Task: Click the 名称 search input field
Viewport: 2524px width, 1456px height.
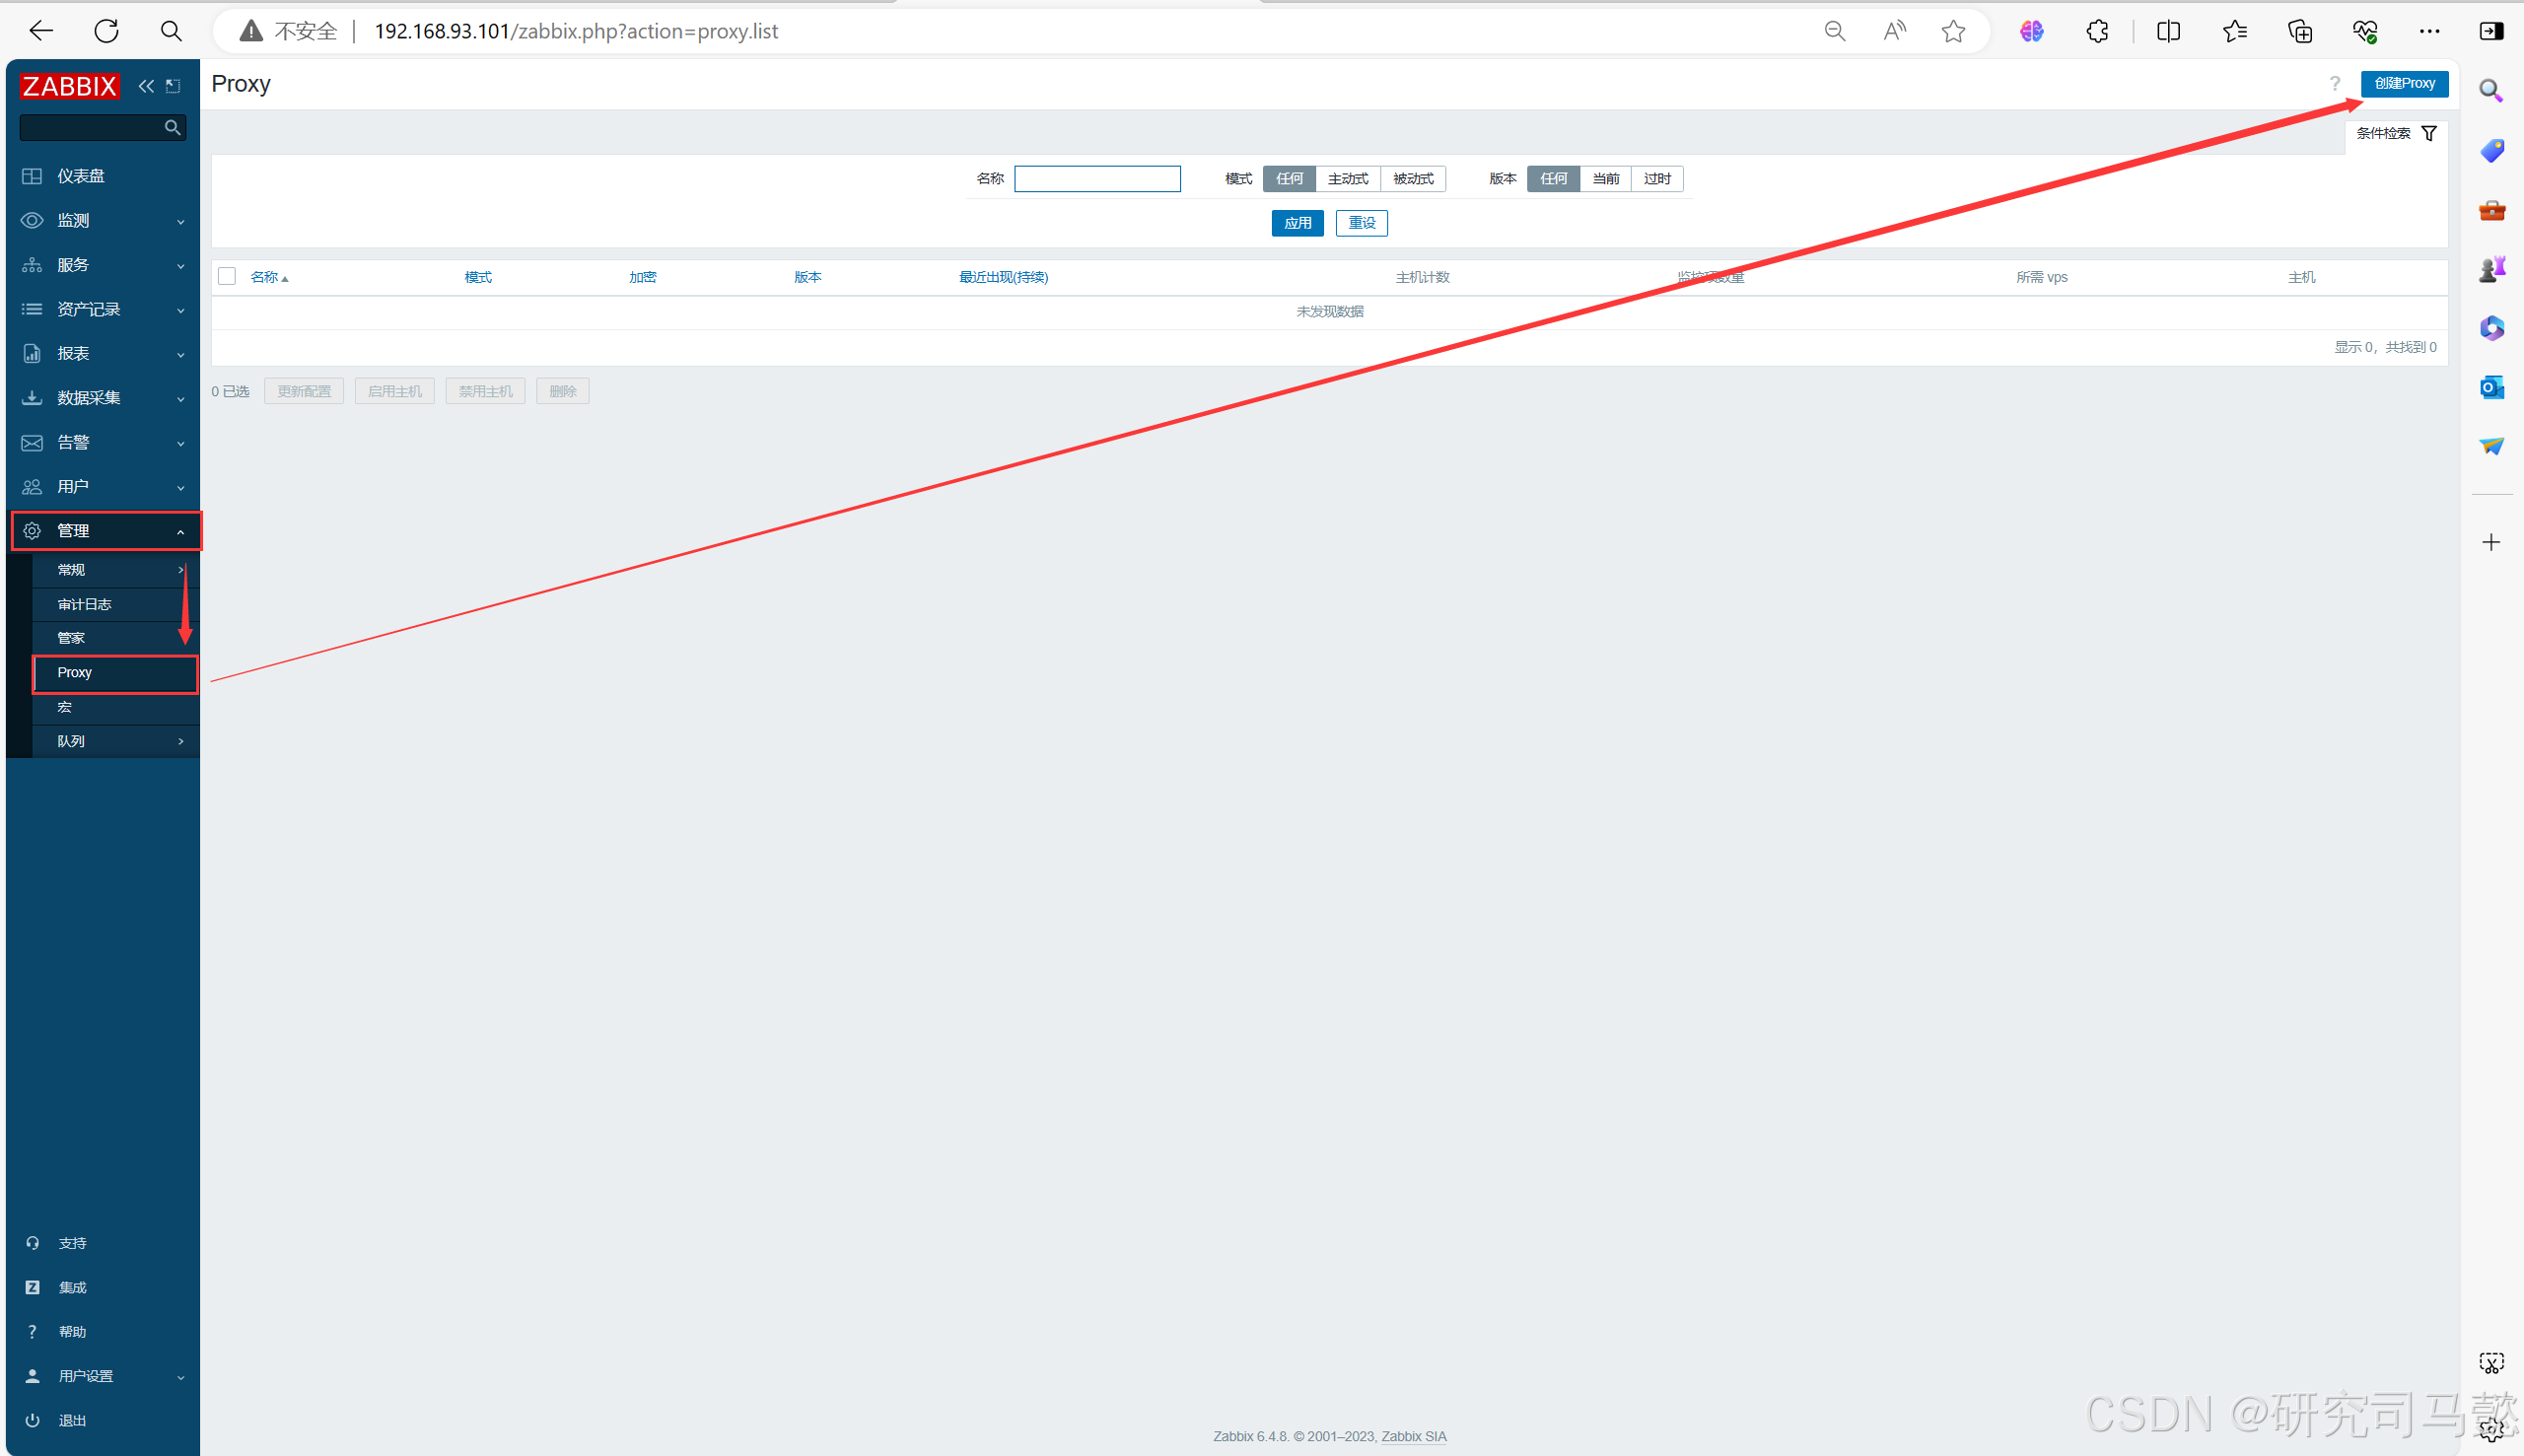Action: 1097,178
